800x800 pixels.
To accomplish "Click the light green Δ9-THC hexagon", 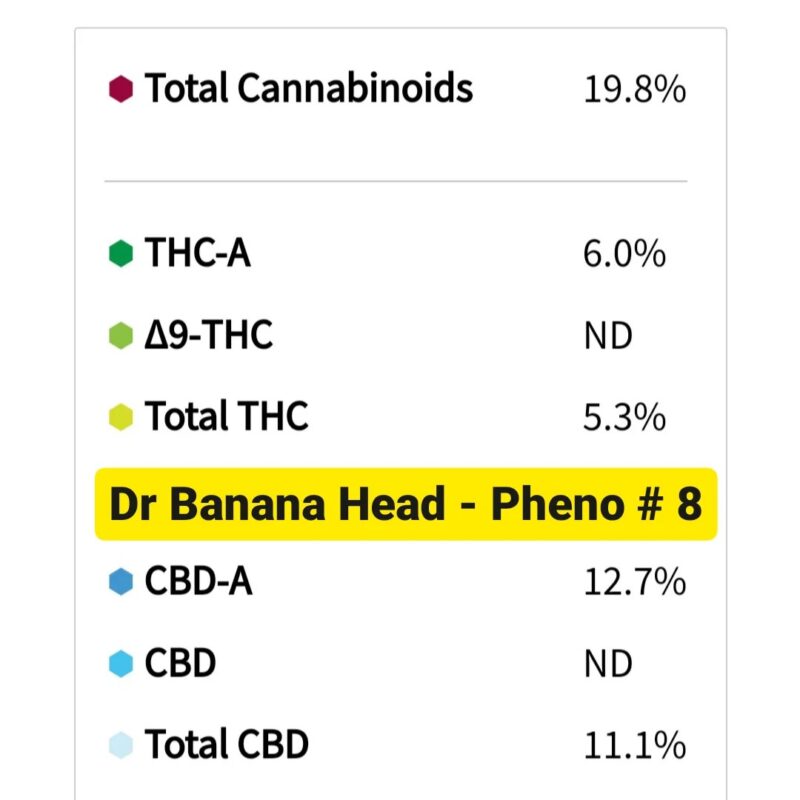I will 121,336.
